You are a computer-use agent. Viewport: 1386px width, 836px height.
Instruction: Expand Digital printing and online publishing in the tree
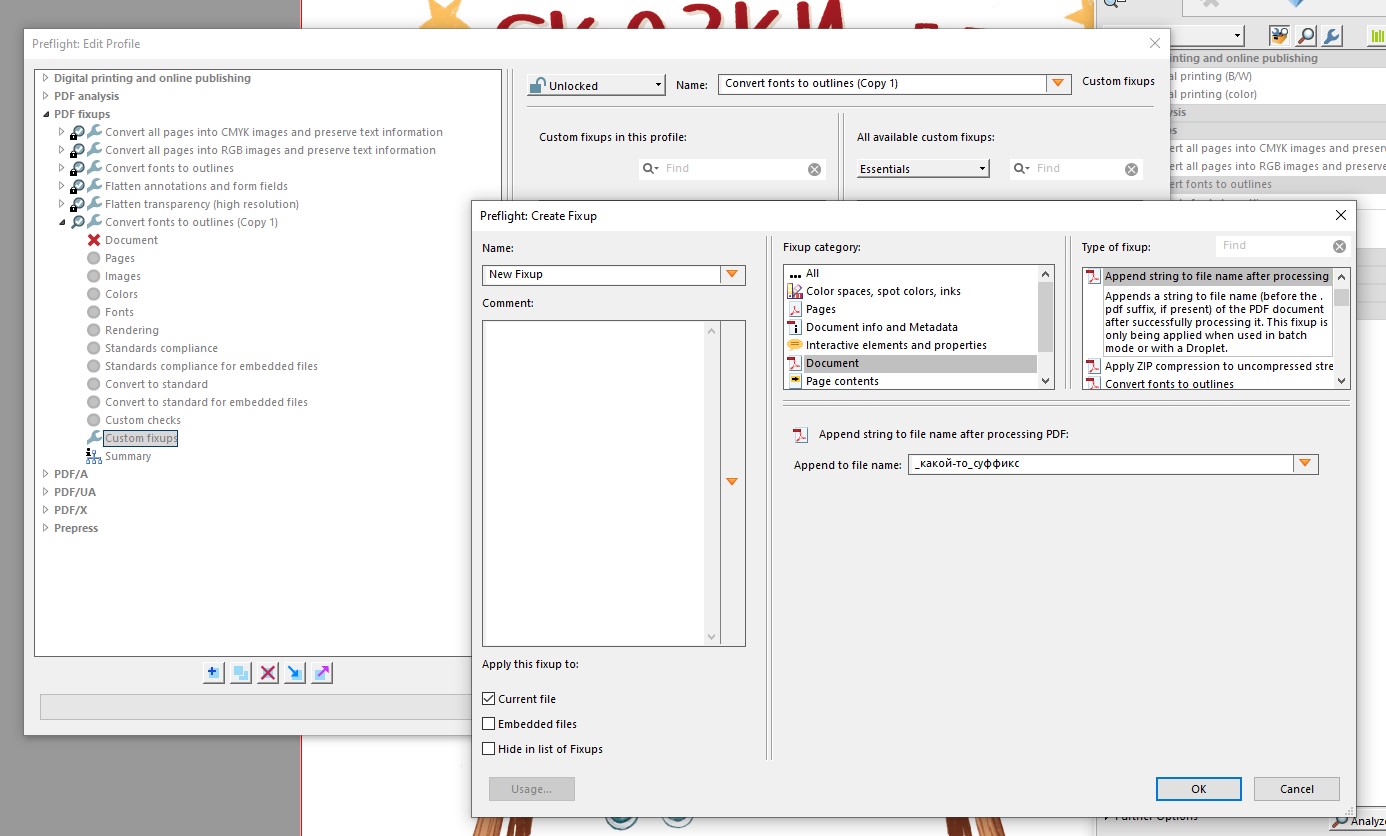point(45,78)
